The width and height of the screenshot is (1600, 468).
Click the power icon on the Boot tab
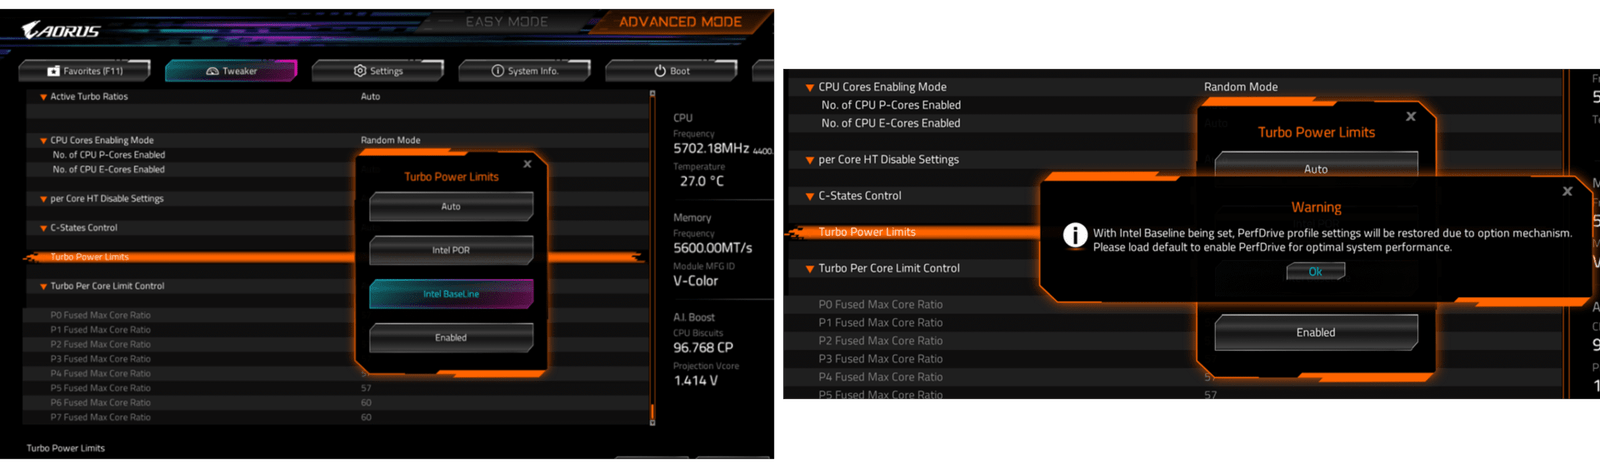[x=660, y=71]
